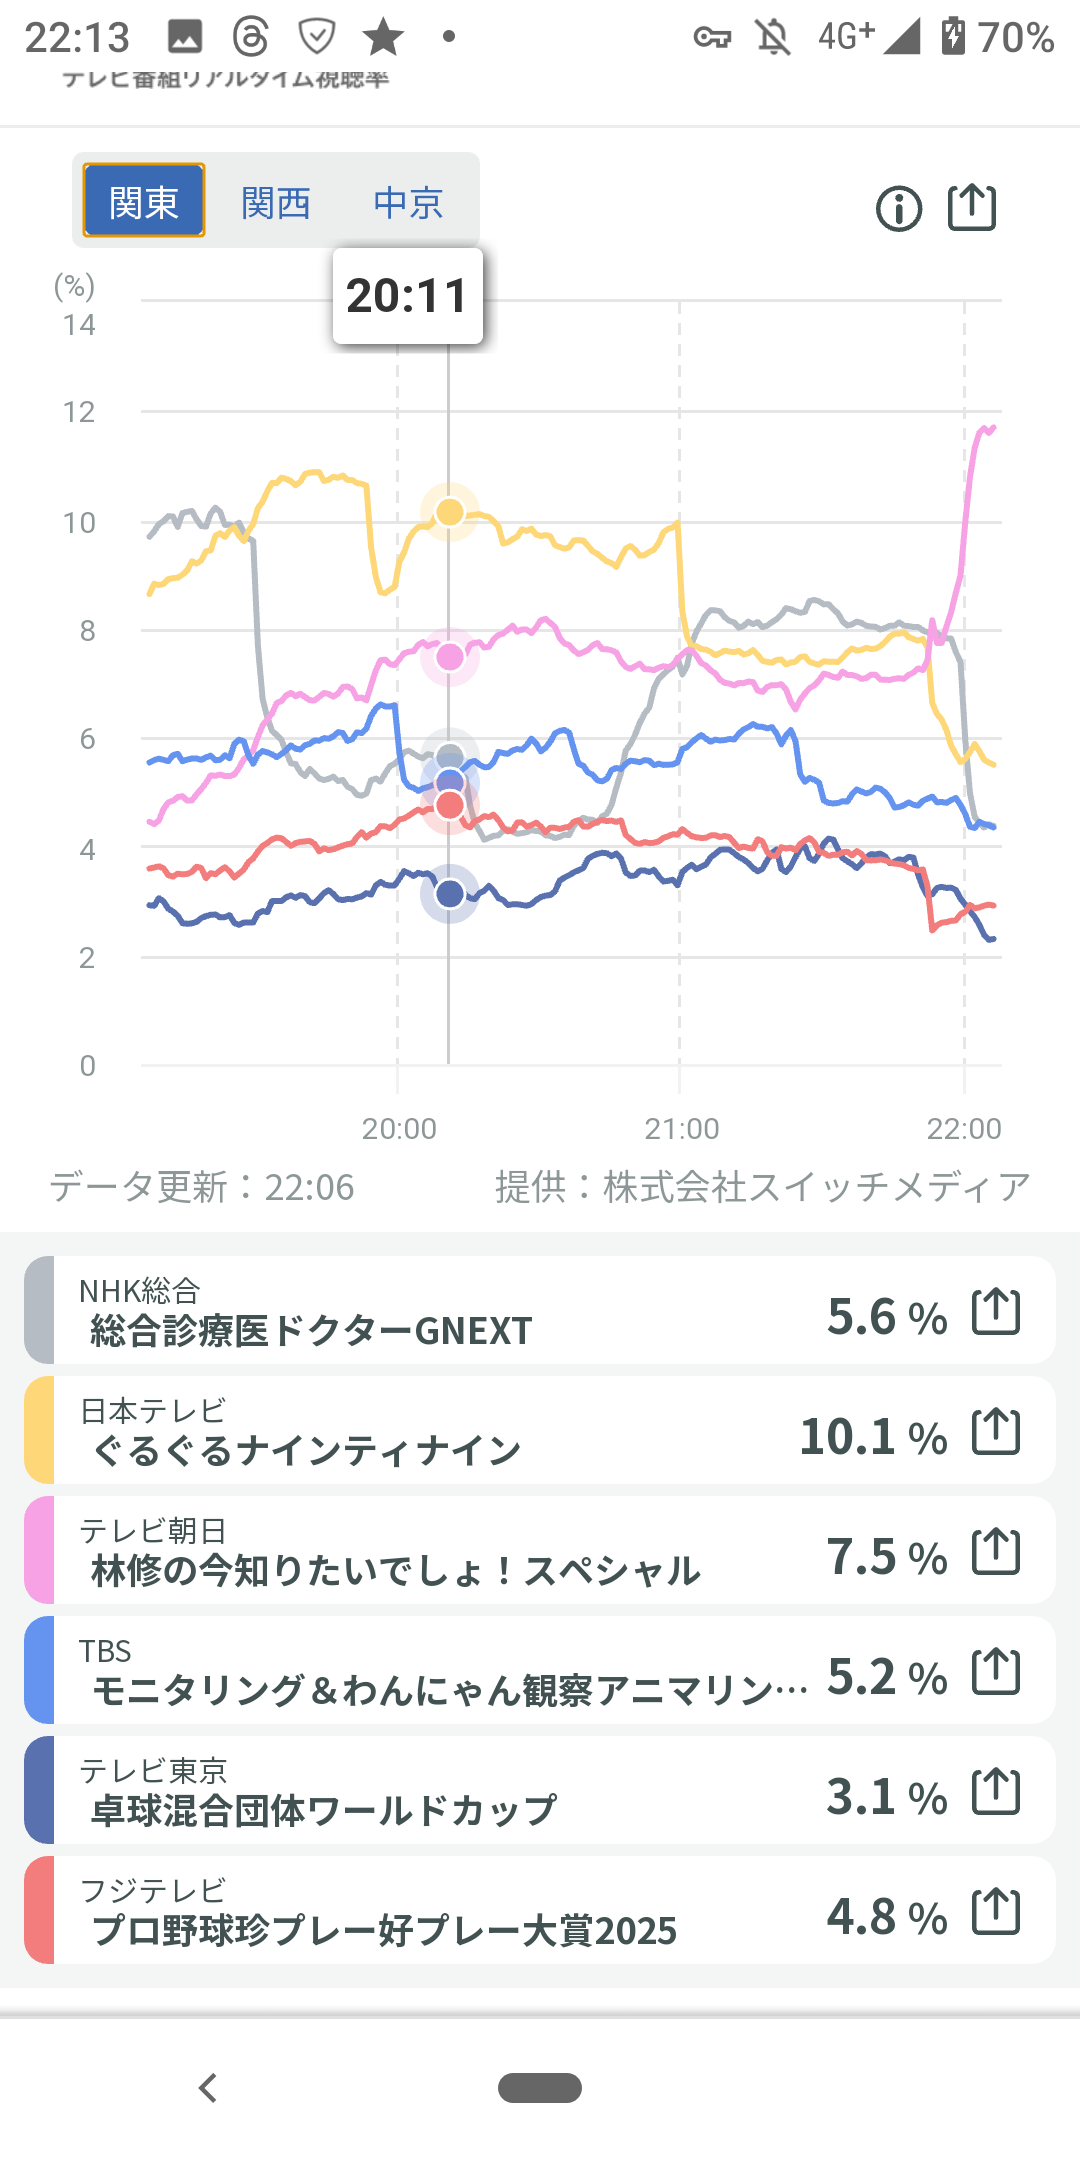Switch to the 関西 region tab
This screenshot has width=1080, height=2160.
coord(276,203)
